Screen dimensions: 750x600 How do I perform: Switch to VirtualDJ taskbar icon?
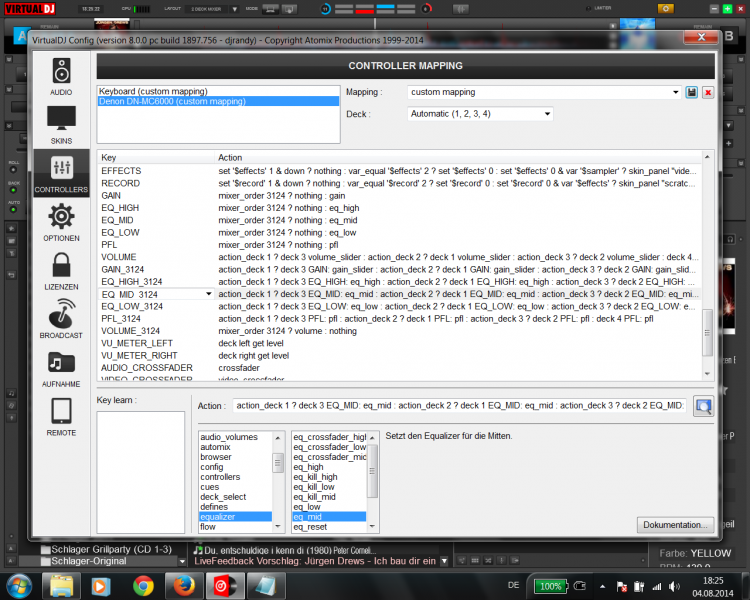point(225,586)
